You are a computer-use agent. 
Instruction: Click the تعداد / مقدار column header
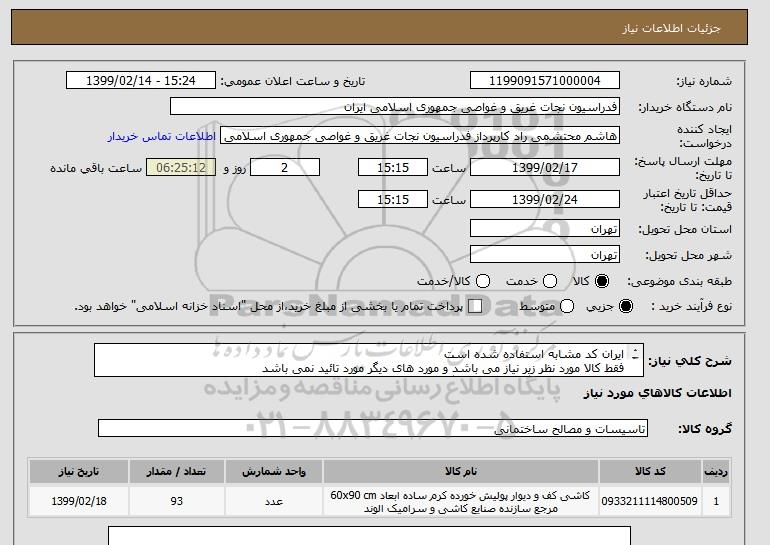pos(176,471)
